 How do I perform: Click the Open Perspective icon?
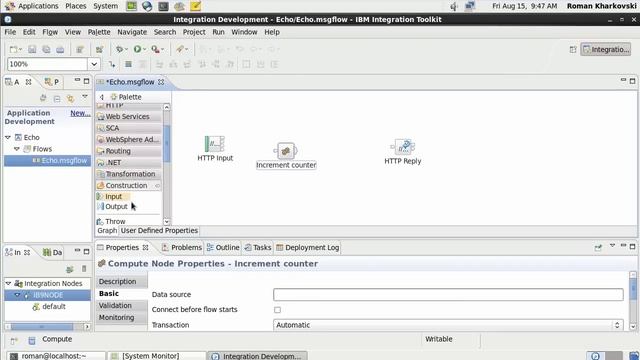point(573,49)
